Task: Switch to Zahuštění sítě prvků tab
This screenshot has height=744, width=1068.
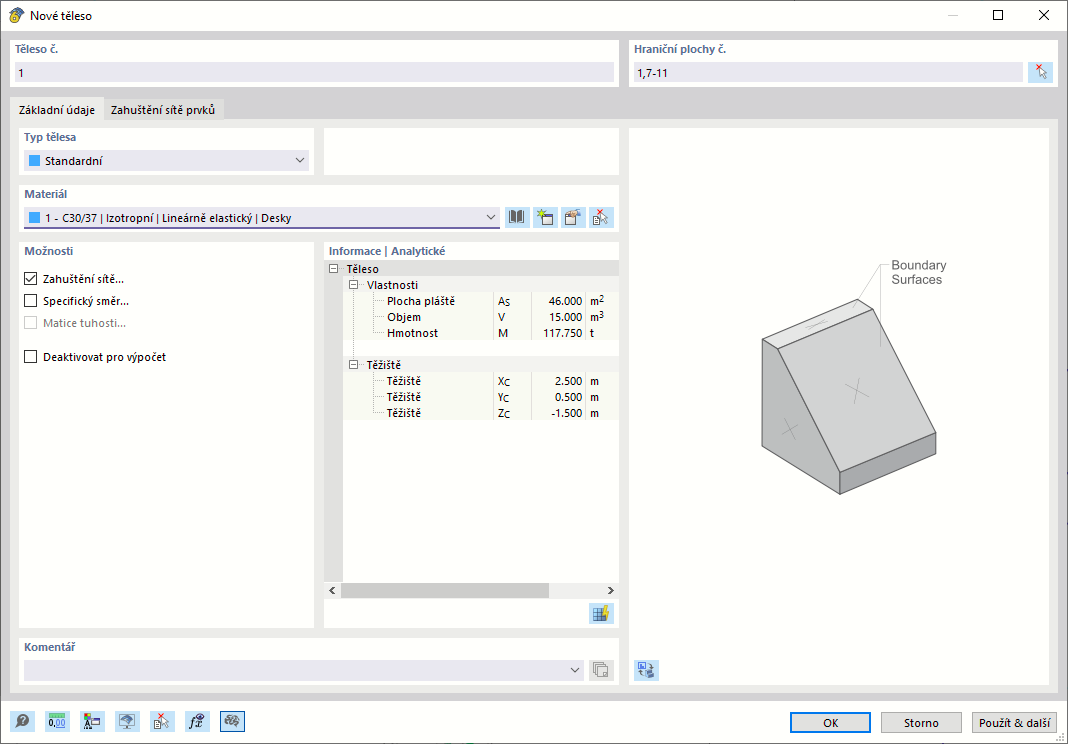Action: tap(163, 110)
